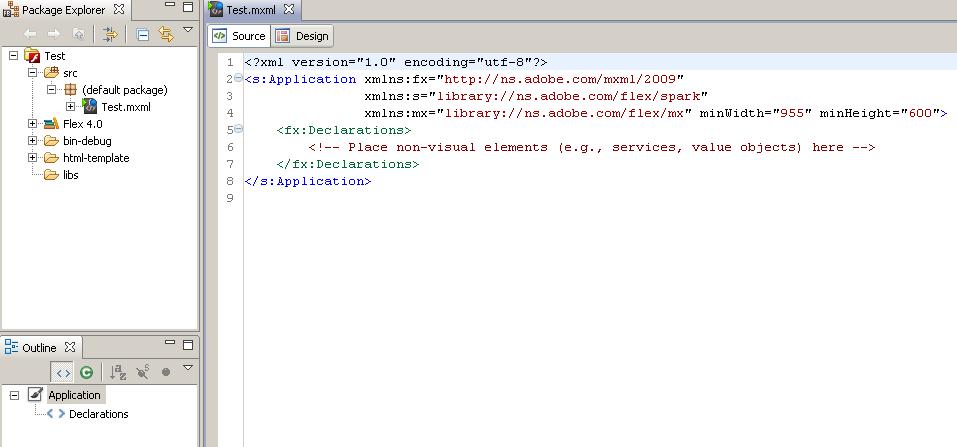Minimize the Outline panel
The image size is (957, 447).
(170, 342)
